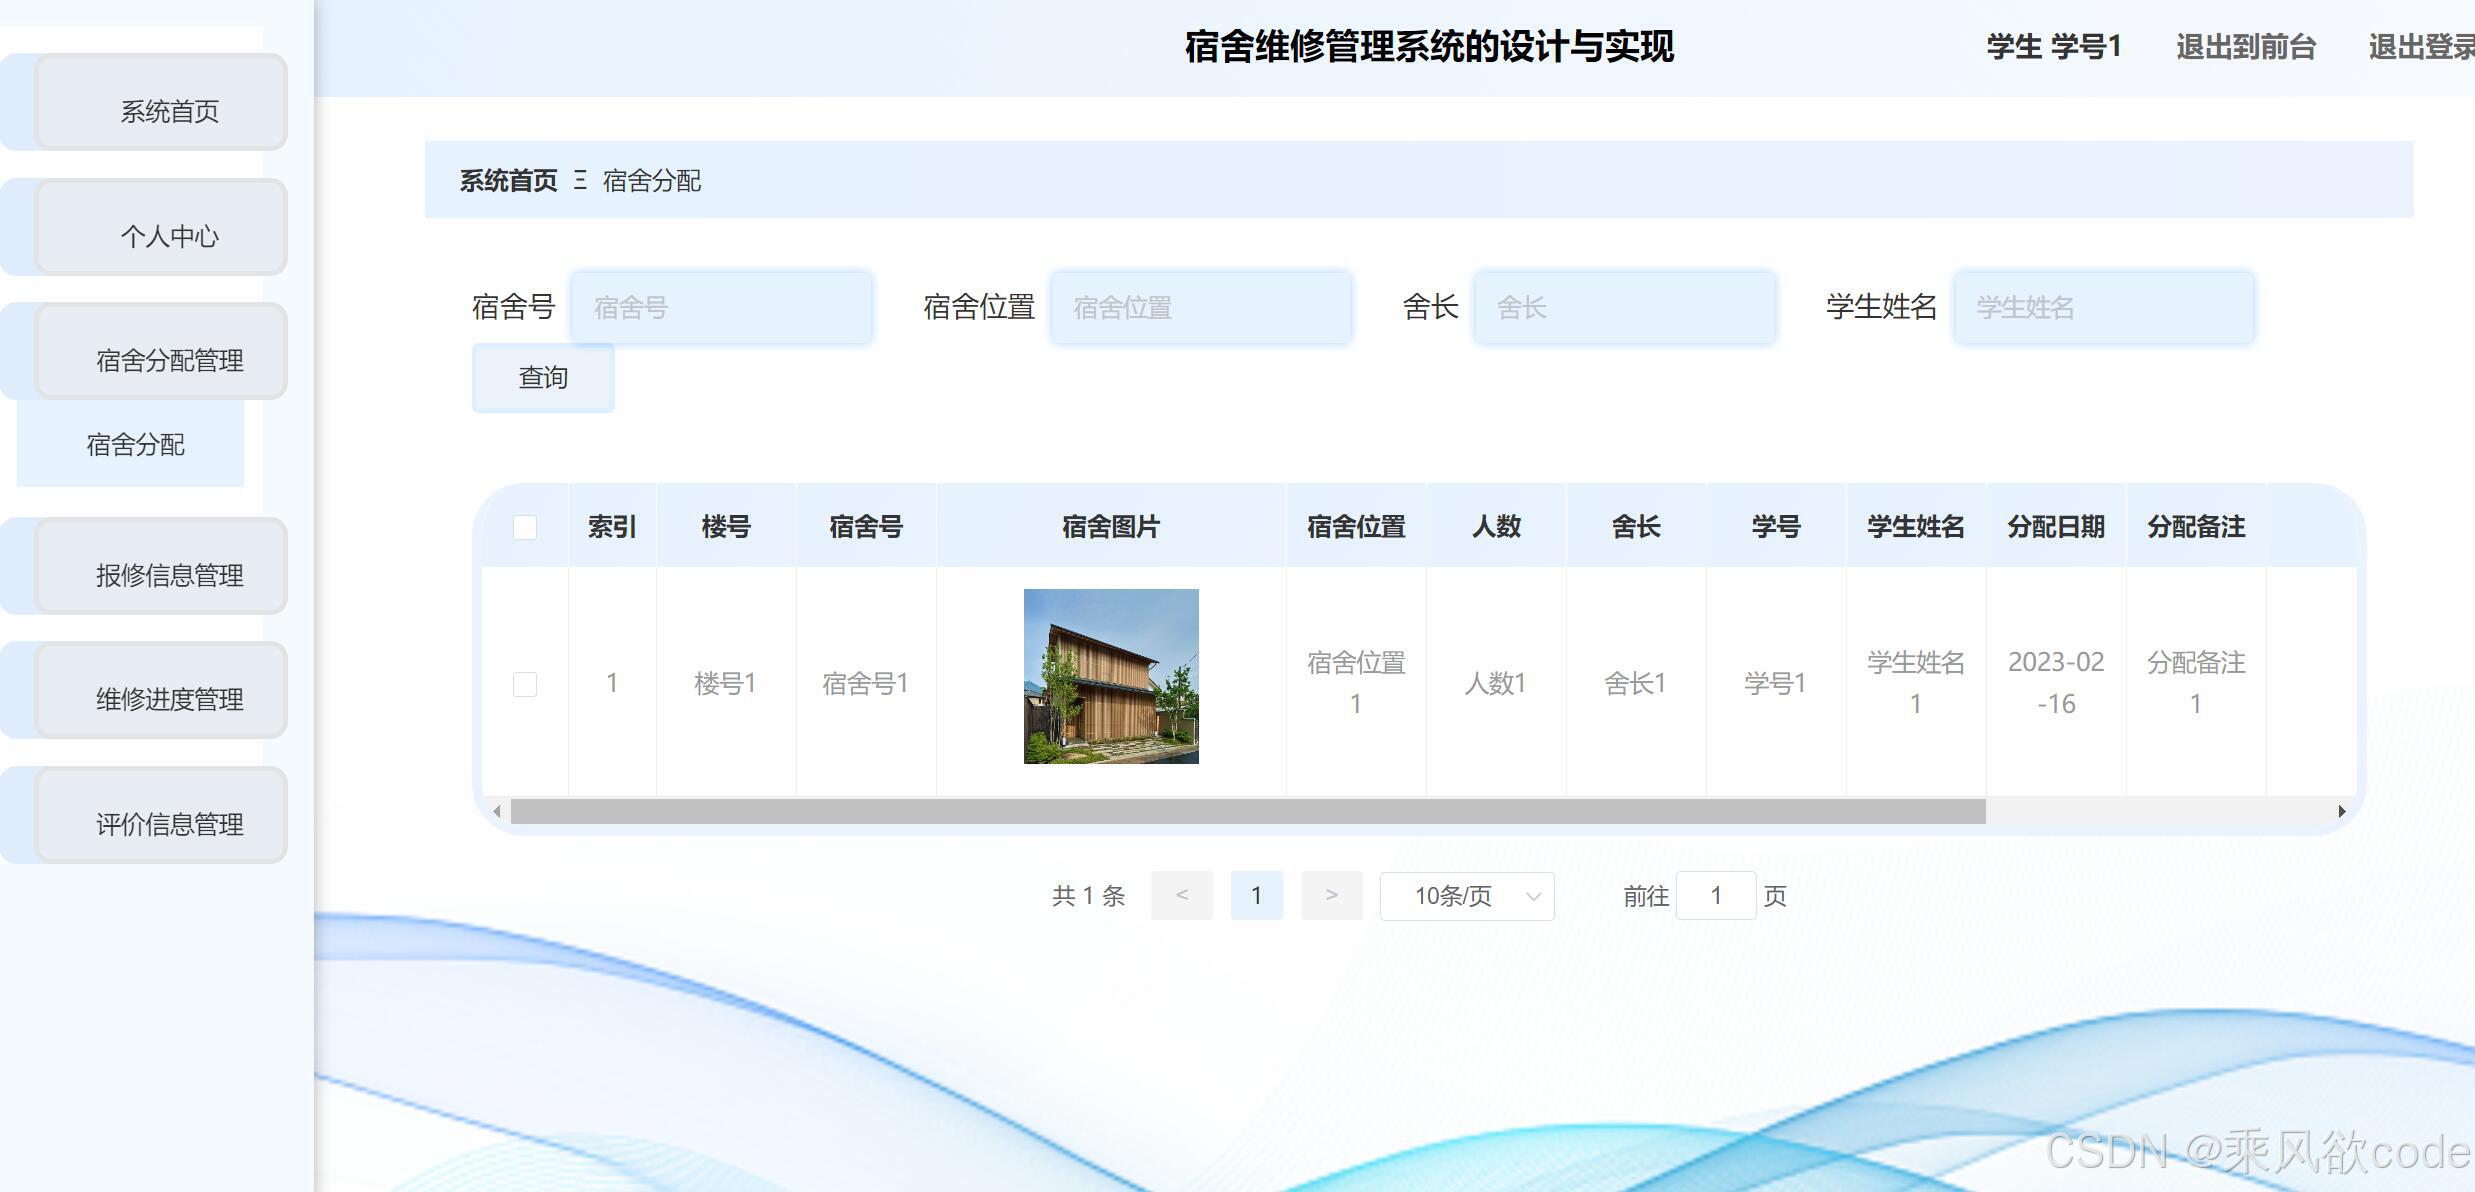Click the dormitory photo thumbnail
This screenshot has height=1192, width=2475.
pos(1110,676)
